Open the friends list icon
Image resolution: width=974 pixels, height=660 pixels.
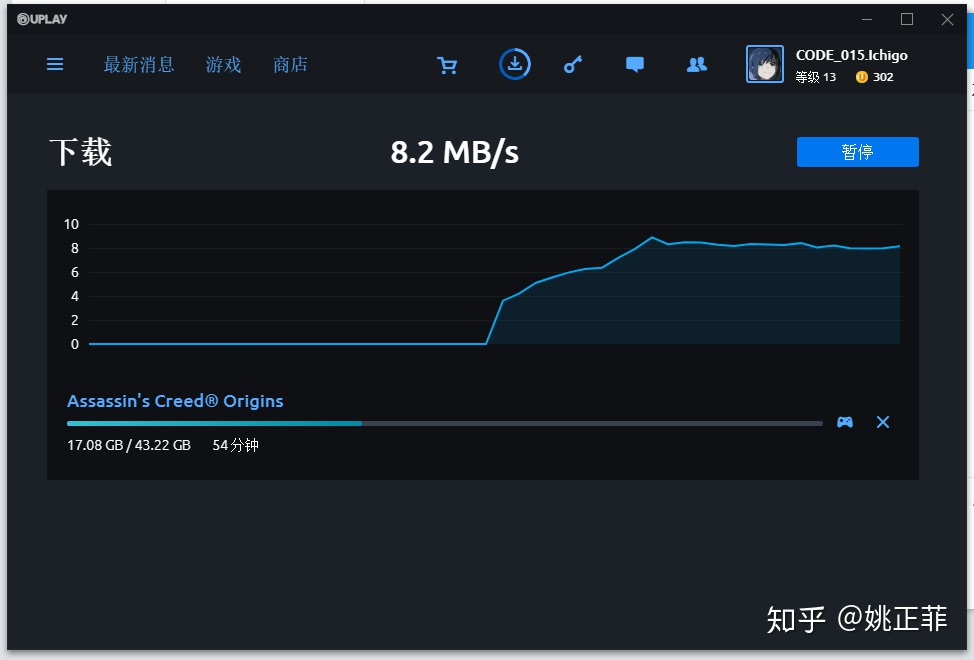tap(697, 65)
